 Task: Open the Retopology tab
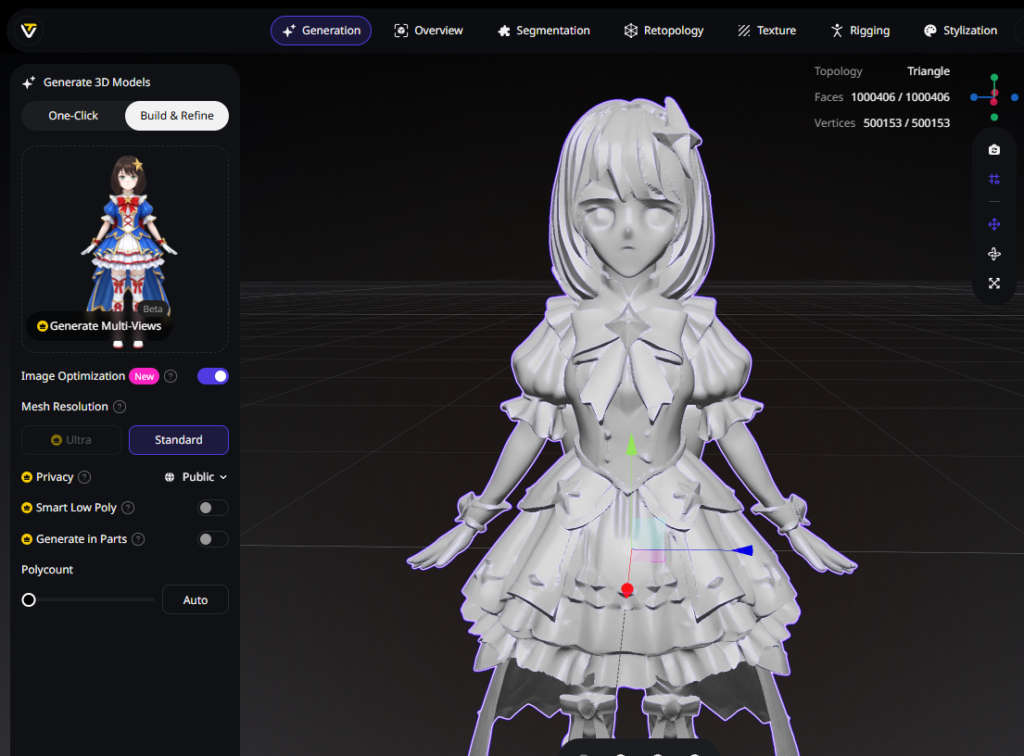(663, 31)
